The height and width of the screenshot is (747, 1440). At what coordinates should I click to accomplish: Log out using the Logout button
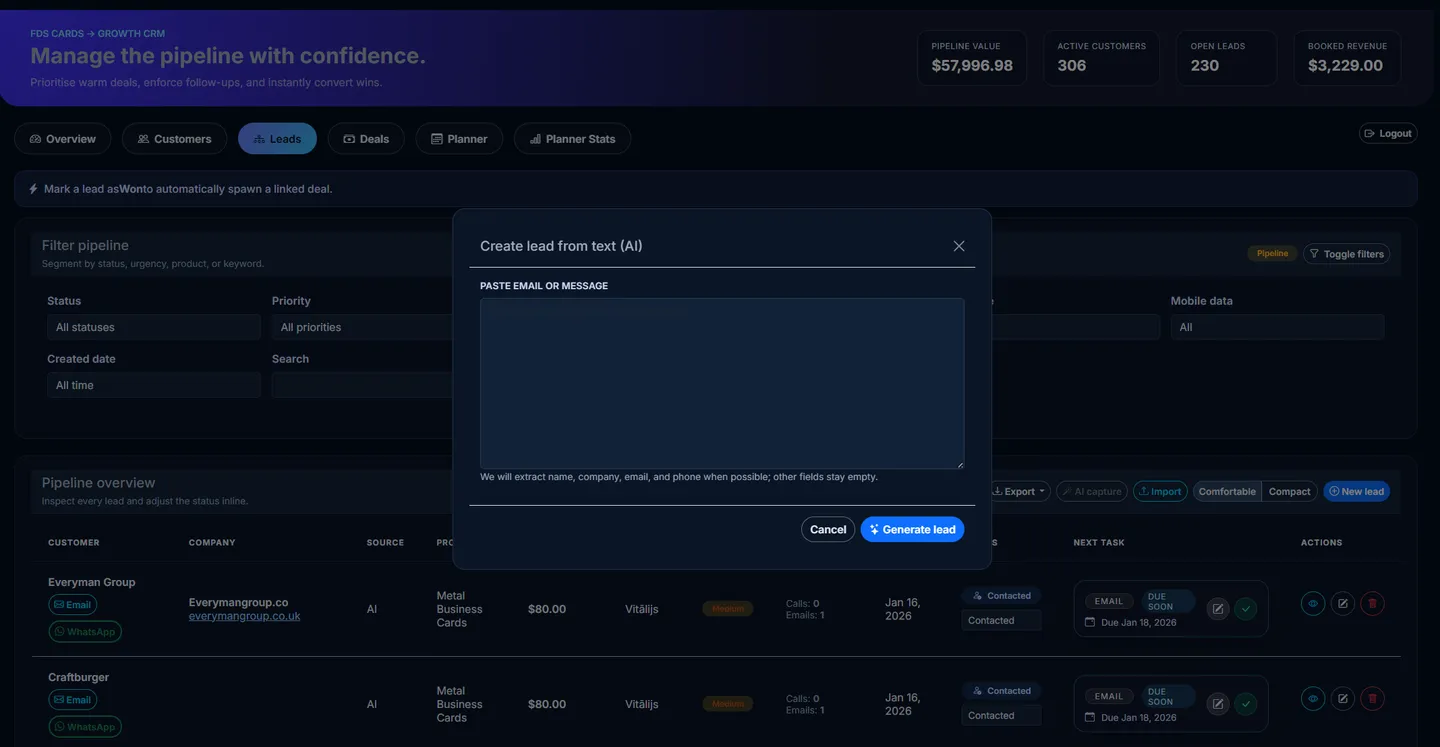tap(1388, 133)
